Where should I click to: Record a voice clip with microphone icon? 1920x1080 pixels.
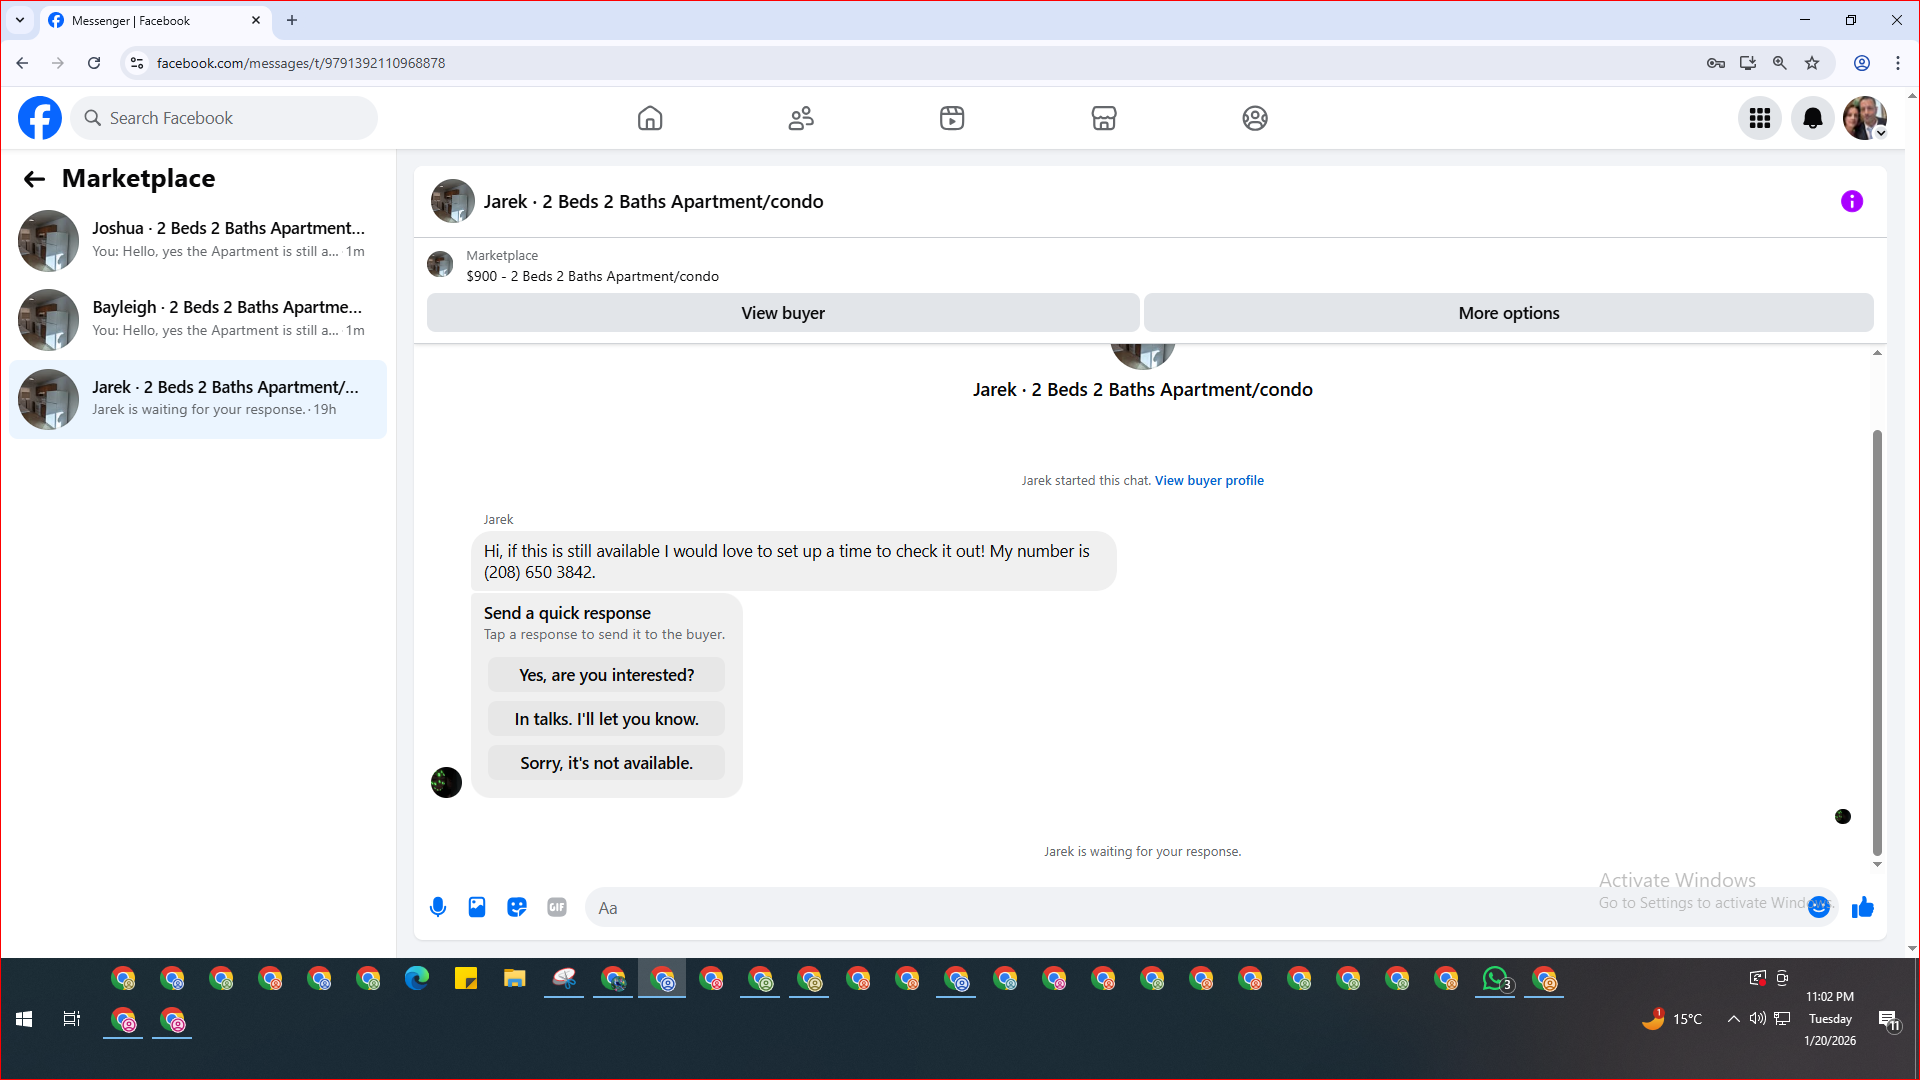[x=438, y=907]
